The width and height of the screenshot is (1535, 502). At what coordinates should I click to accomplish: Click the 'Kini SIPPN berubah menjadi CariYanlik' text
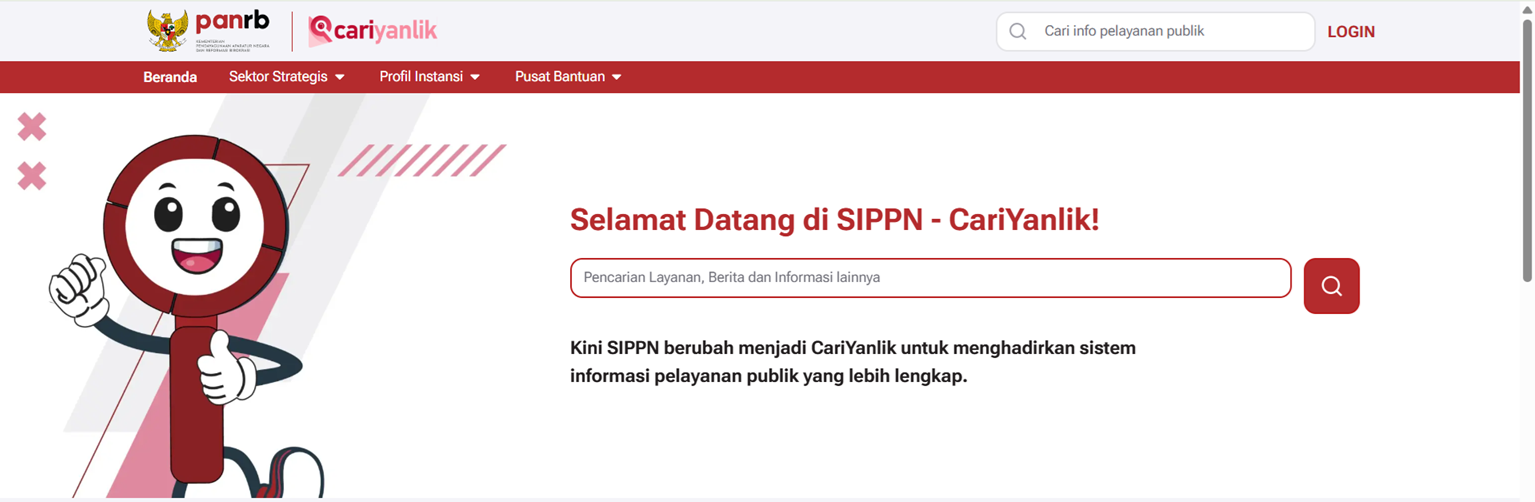(853, 363)
